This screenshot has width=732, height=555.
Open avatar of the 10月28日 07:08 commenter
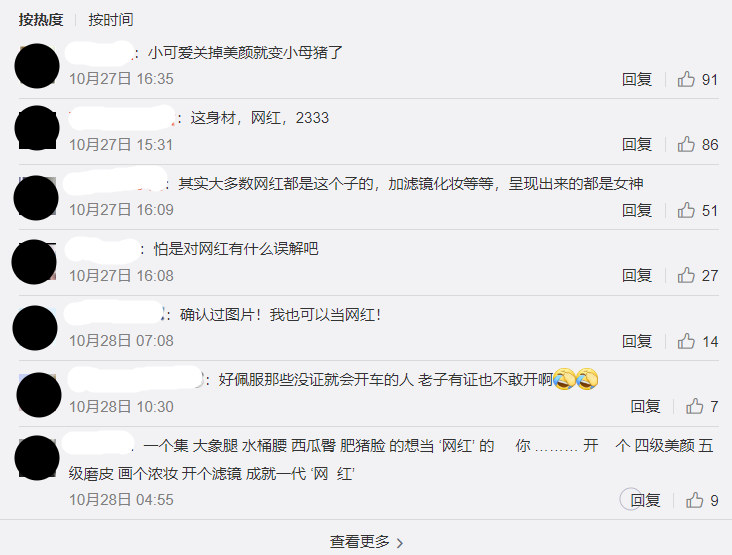[35, 328]
